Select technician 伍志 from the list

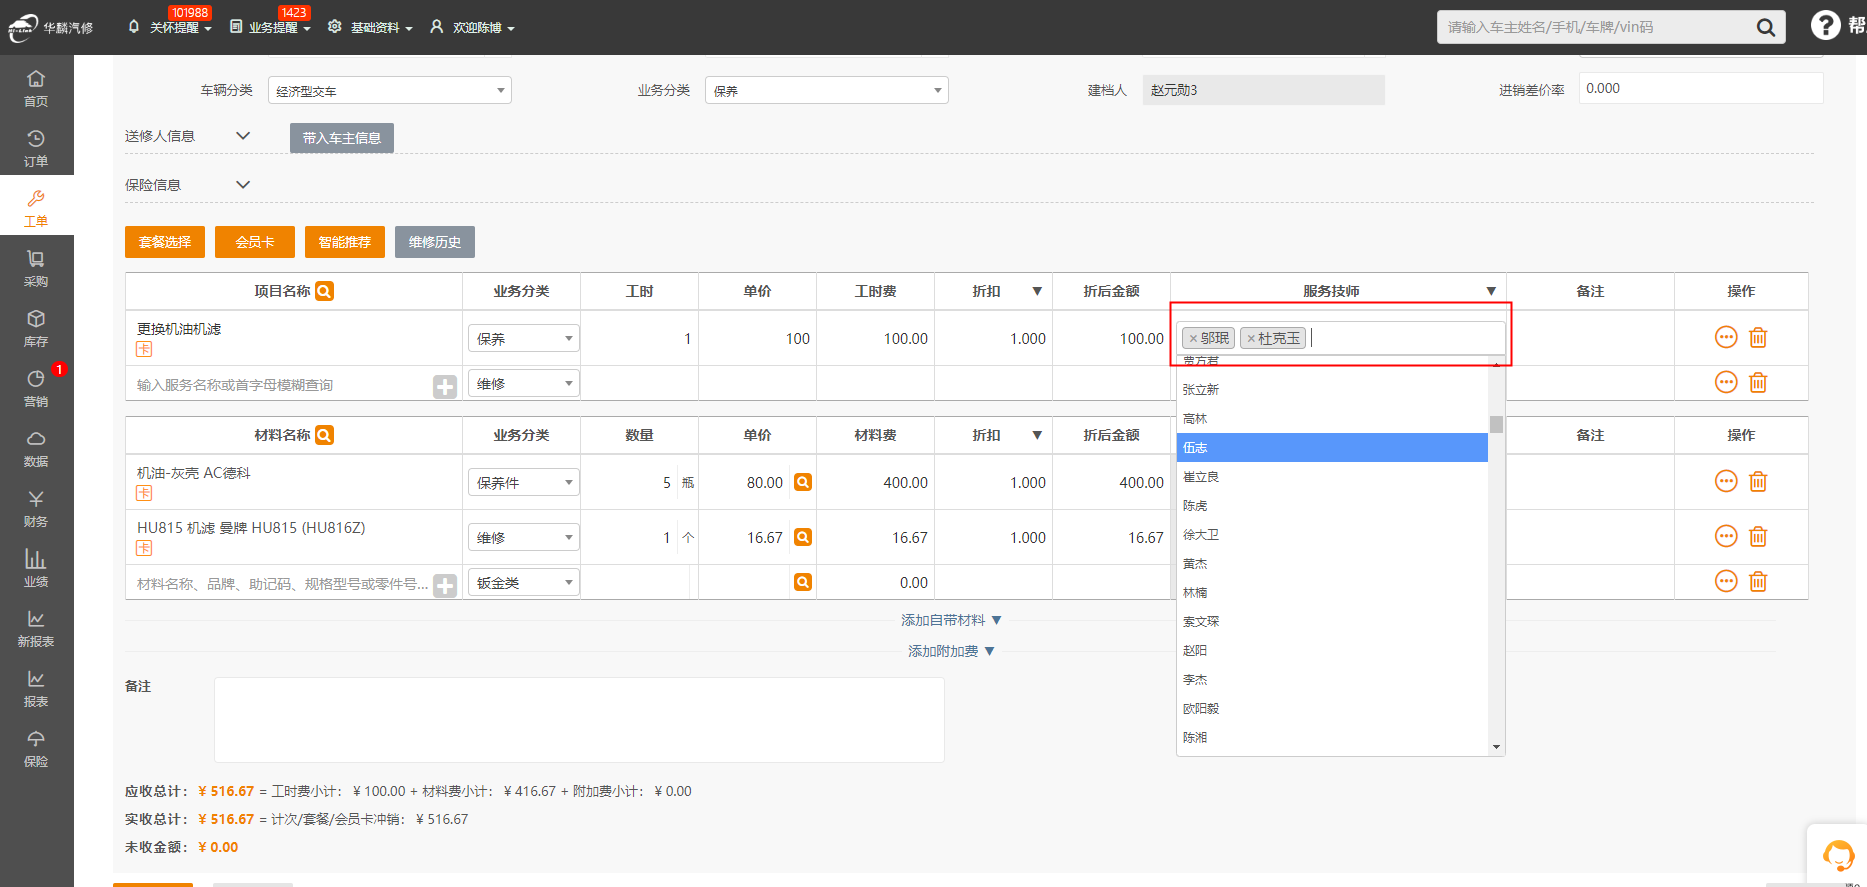point(1332,447)
